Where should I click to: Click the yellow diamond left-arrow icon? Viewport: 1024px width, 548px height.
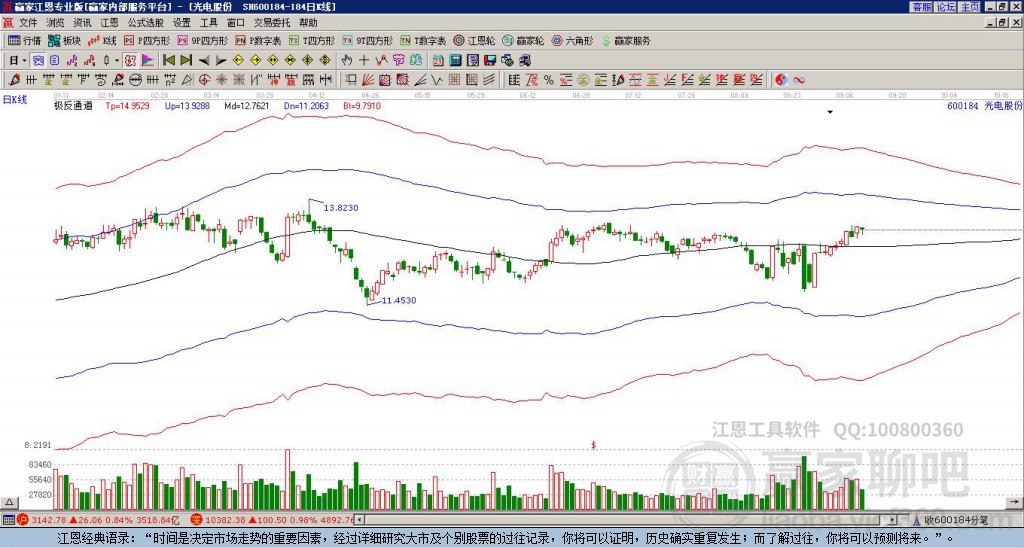pos(238,60)
